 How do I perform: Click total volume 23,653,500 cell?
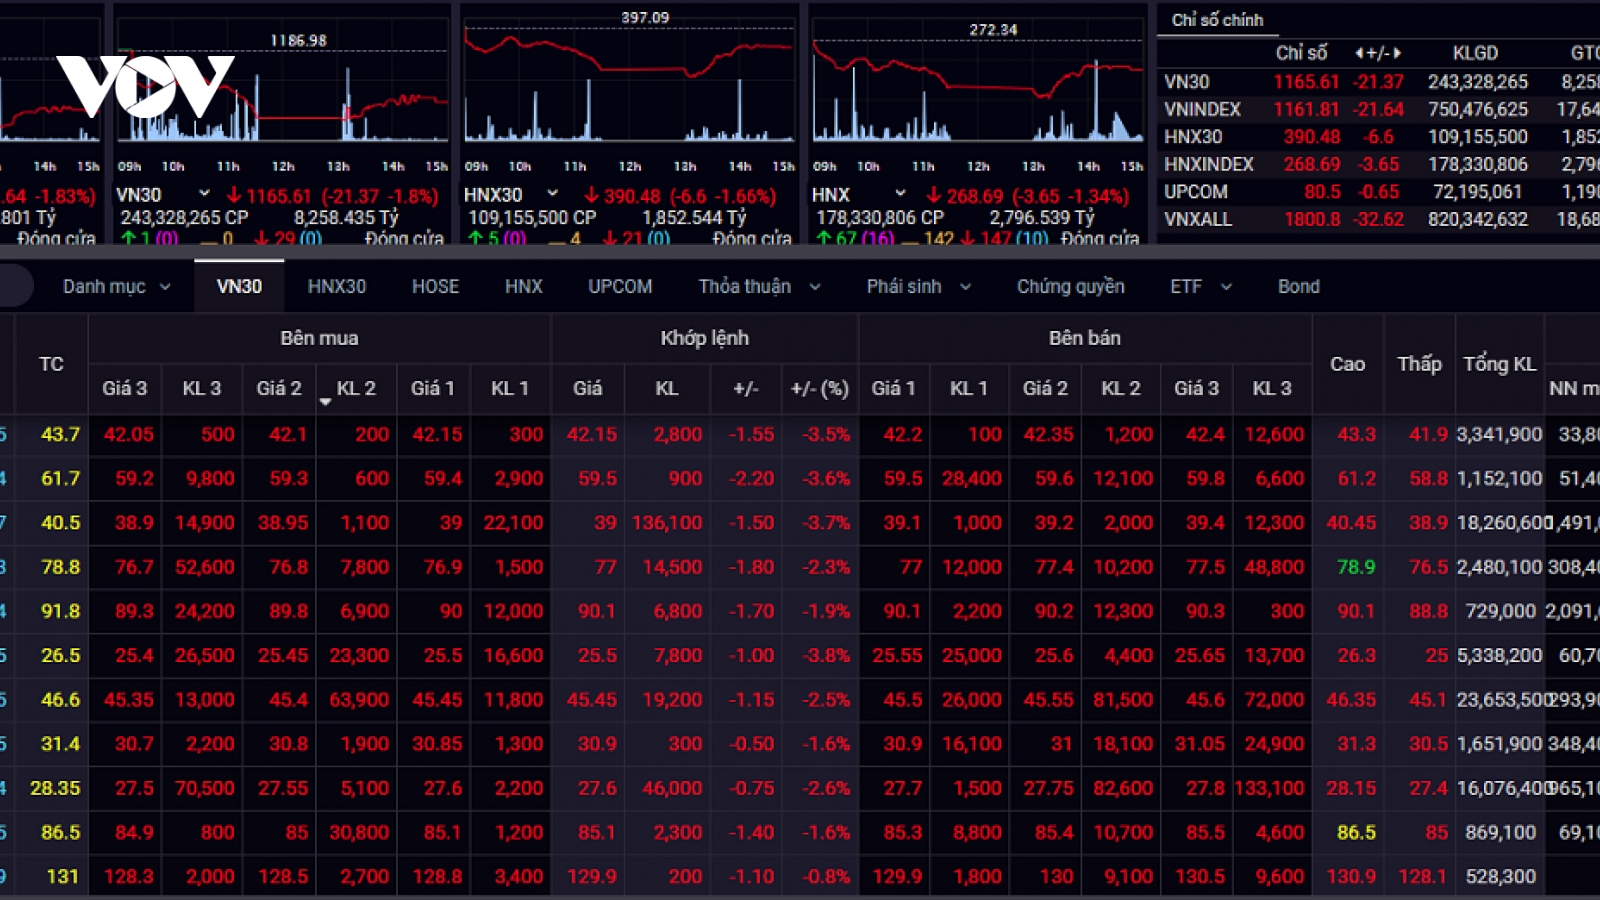1500,699
